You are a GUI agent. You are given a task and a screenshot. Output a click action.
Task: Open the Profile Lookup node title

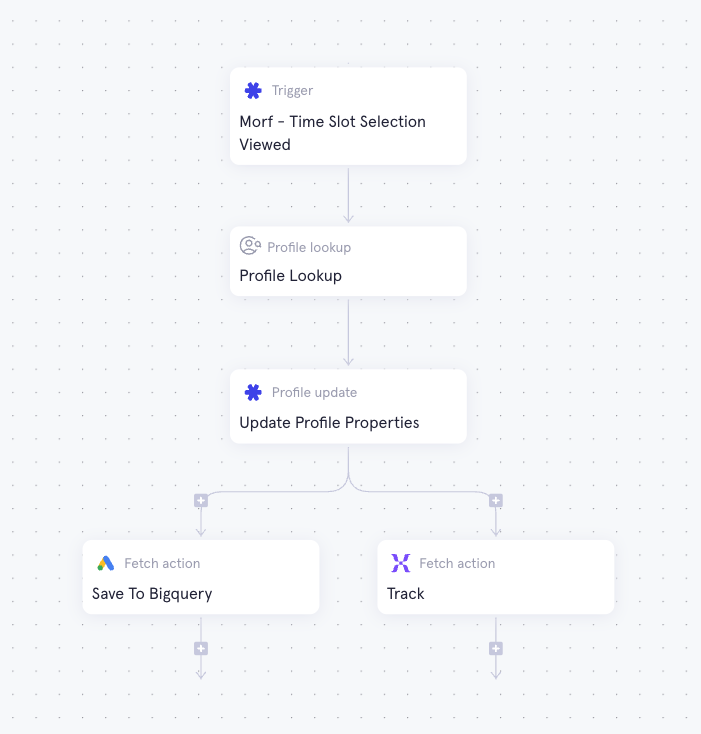pos(291,276)
